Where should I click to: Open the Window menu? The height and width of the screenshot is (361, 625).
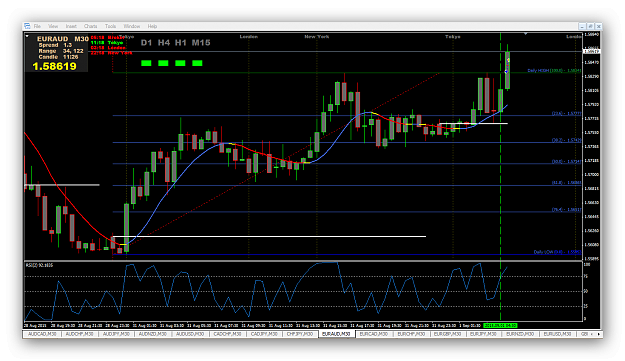[x=132, y=26]
